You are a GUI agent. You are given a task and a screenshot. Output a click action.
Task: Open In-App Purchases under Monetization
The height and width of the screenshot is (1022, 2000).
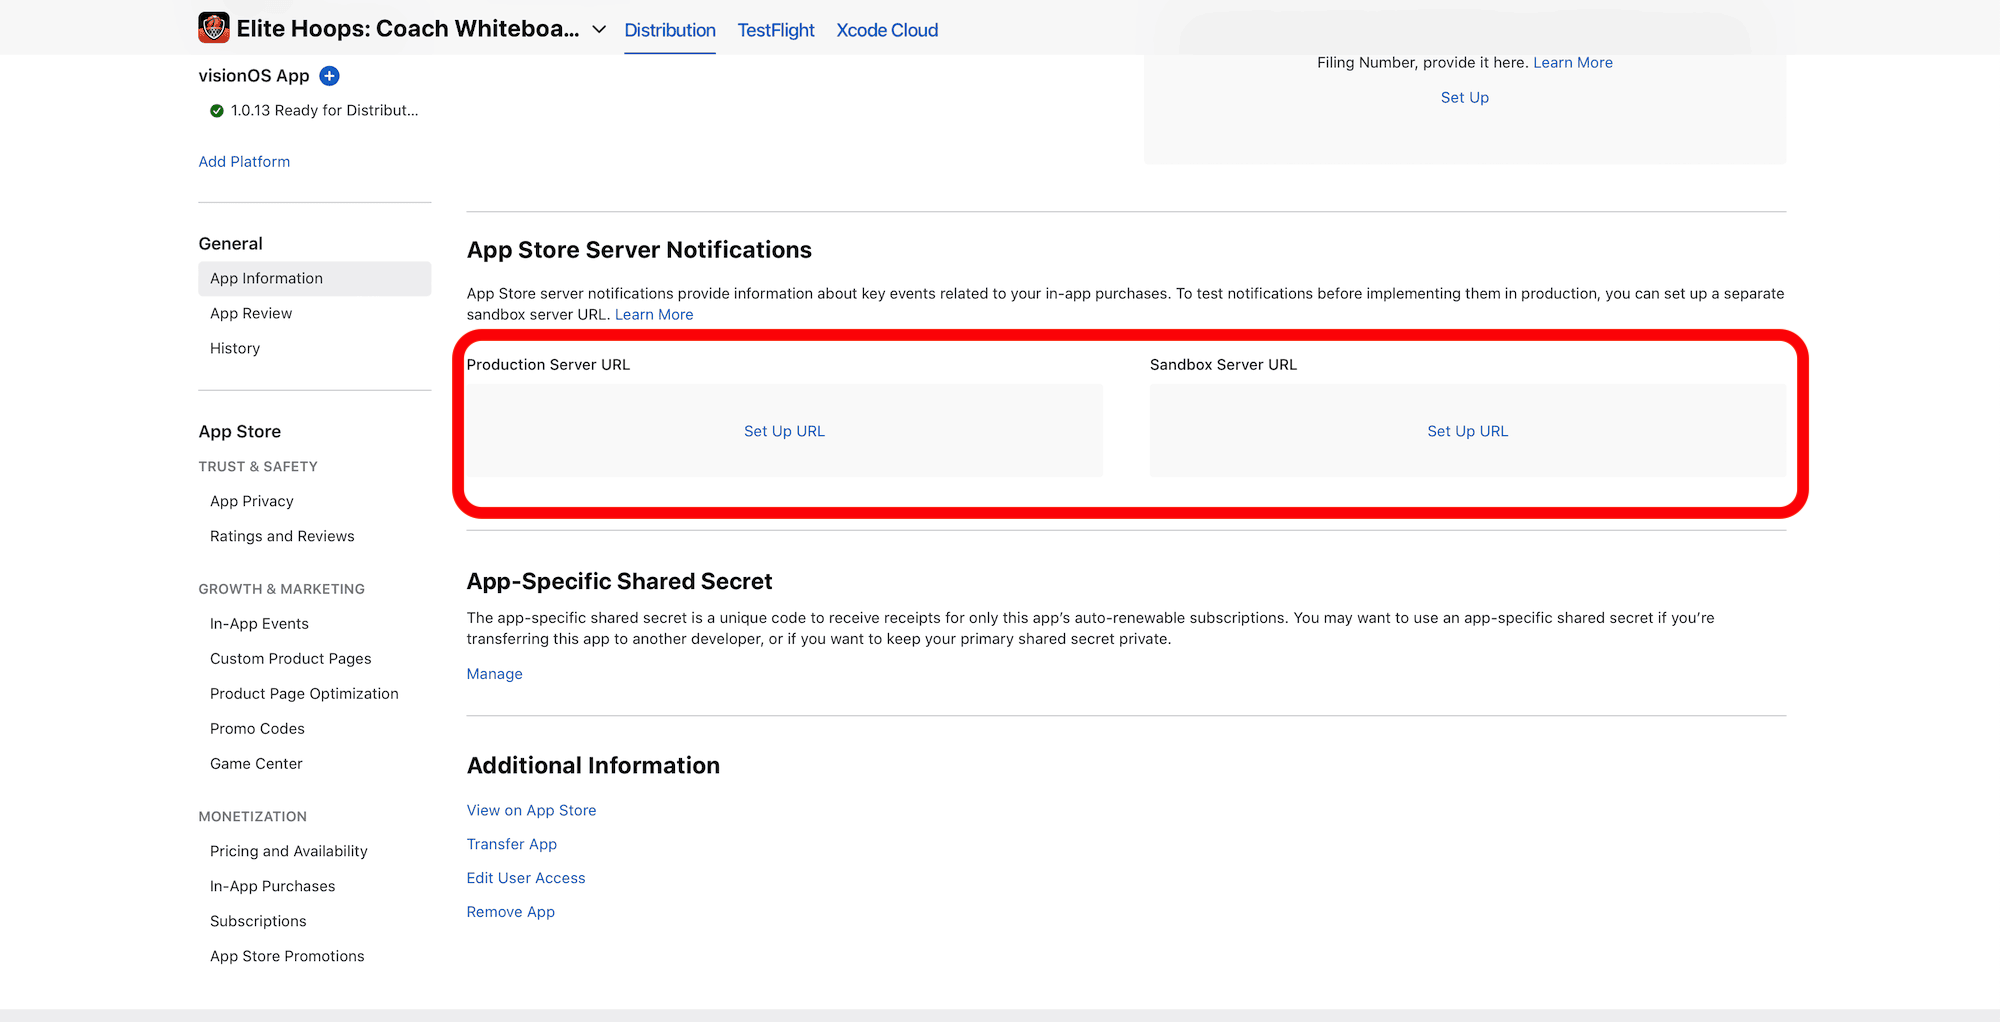click(x=272, y=887)
